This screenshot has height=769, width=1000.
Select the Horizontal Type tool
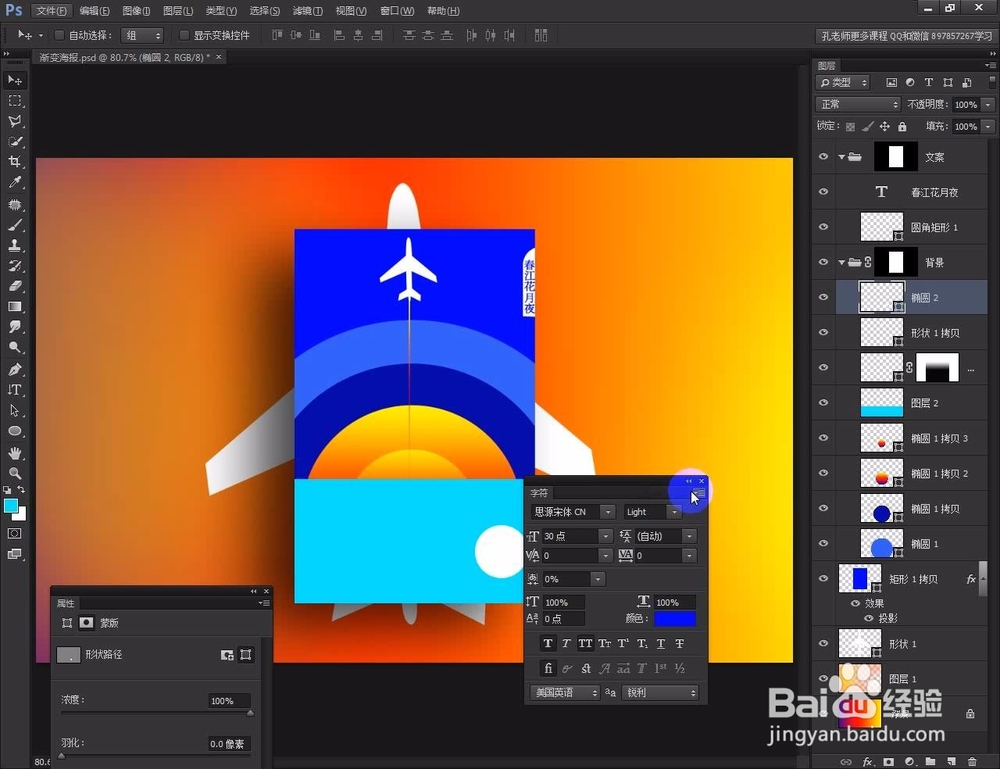(x=14, y=390)
